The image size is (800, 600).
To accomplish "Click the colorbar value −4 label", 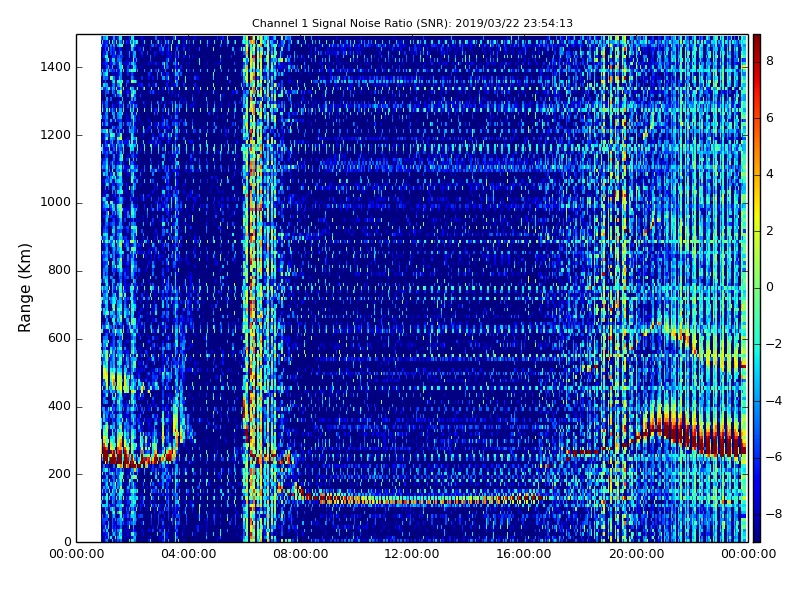I will tap(773, 401).
